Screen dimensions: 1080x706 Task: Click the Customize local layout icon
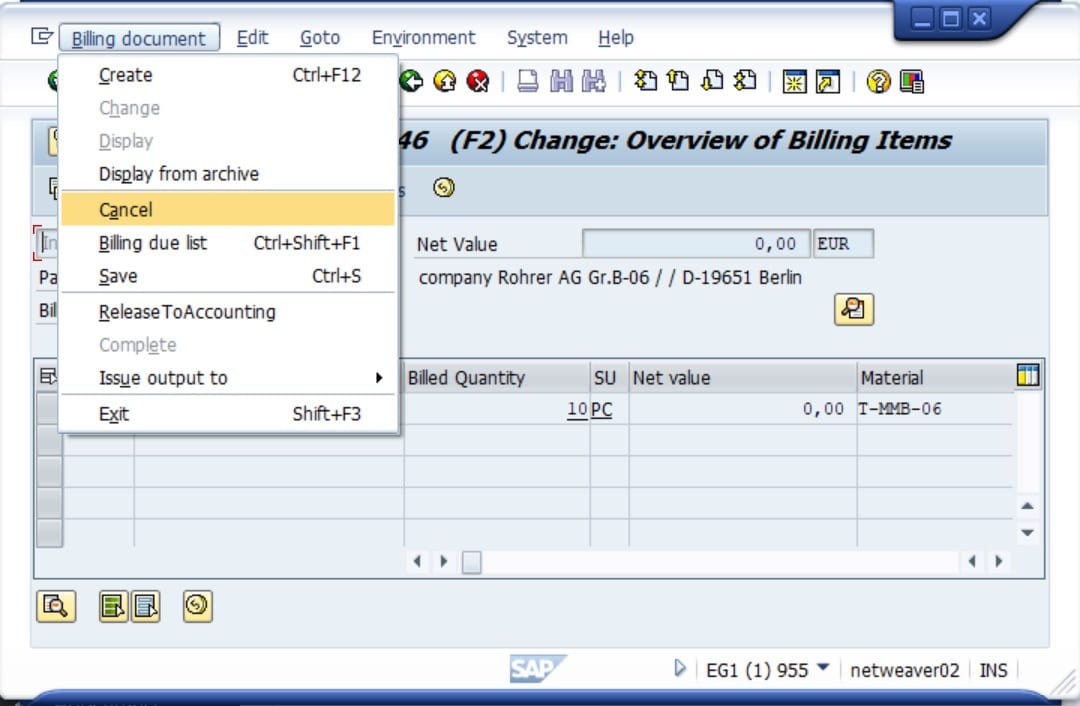coord(911,81)
